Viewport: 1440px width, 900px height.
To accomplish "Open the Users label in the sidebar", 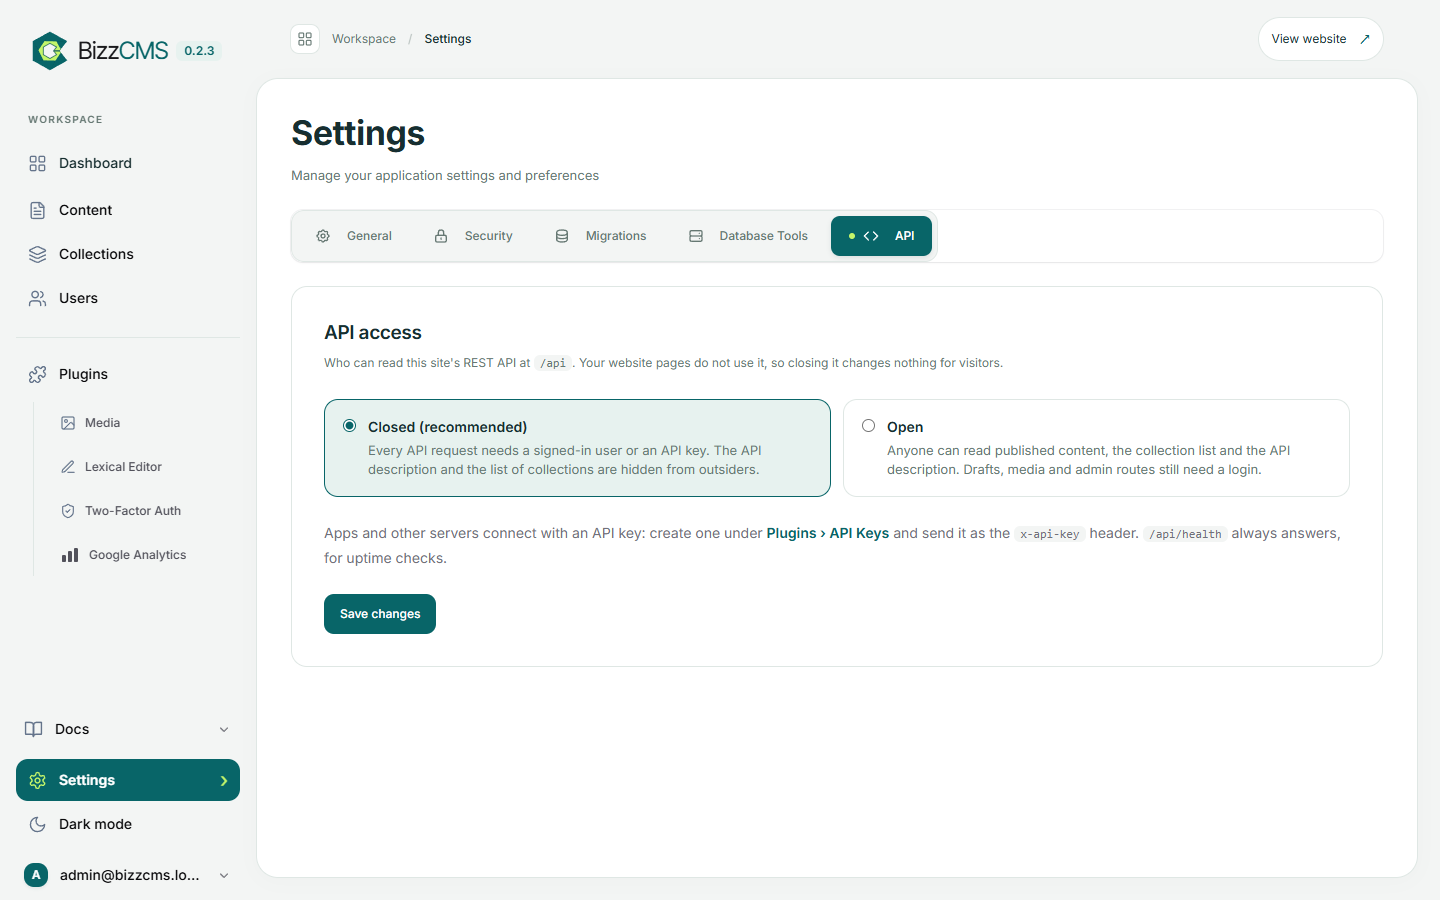I will [78, 298].
